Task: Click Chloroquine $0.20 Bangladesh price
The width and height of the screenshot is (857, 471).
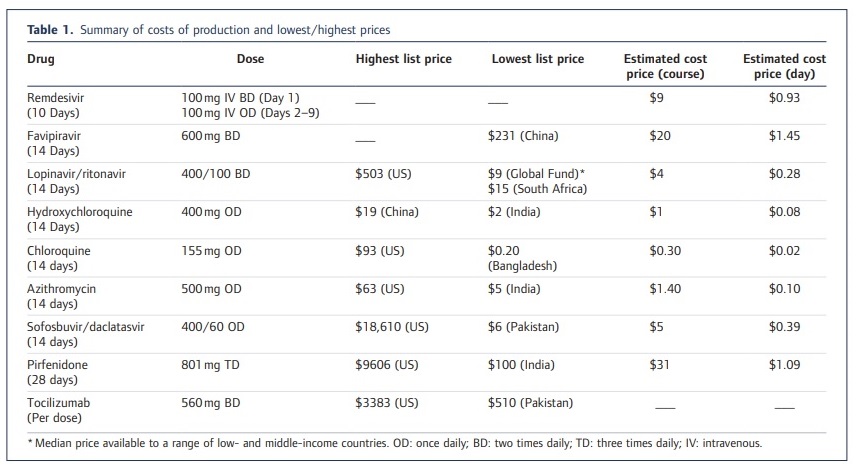Action: point(522,258)
